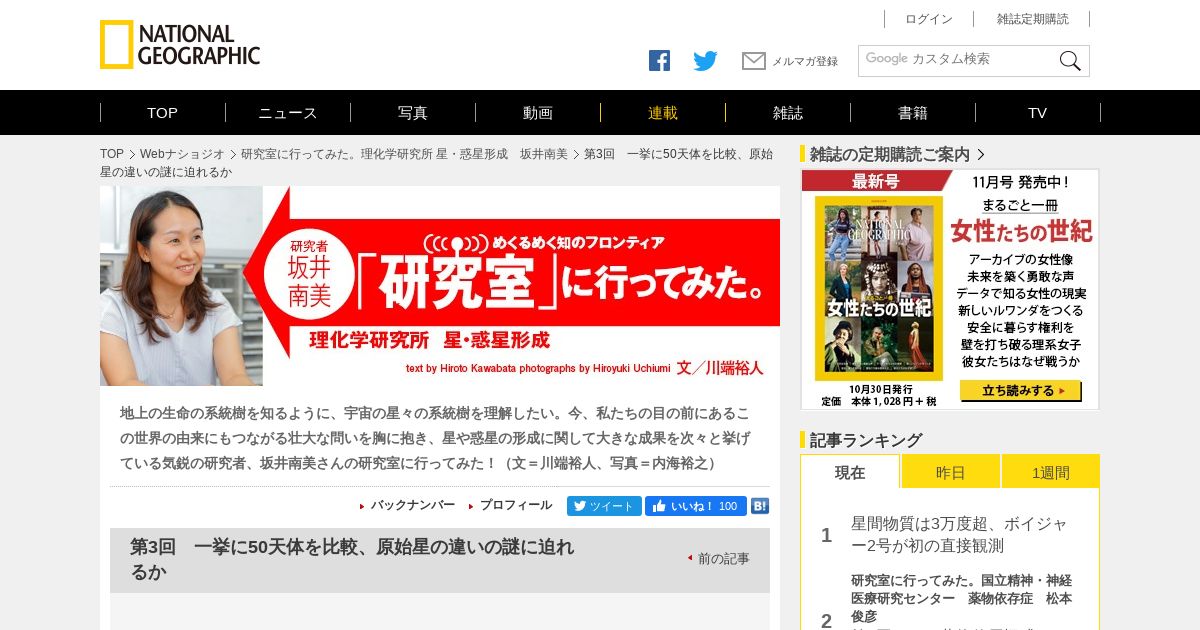Select 連載 in navigation bar

point(663,113)
